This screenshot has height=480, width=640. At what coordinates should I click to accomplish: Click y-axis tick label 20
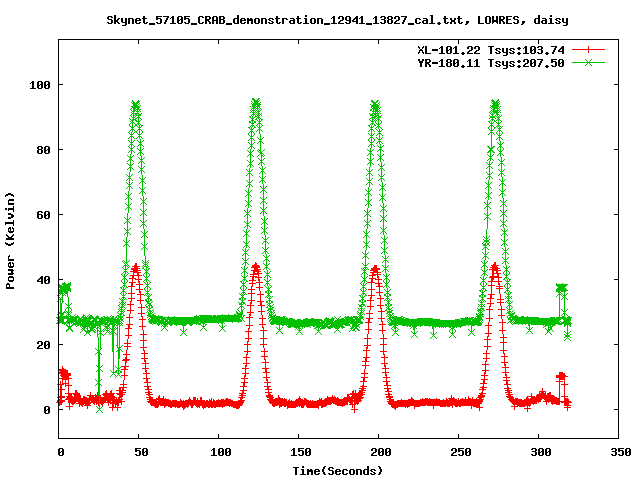pyautogui.click(x=43, y=345)
